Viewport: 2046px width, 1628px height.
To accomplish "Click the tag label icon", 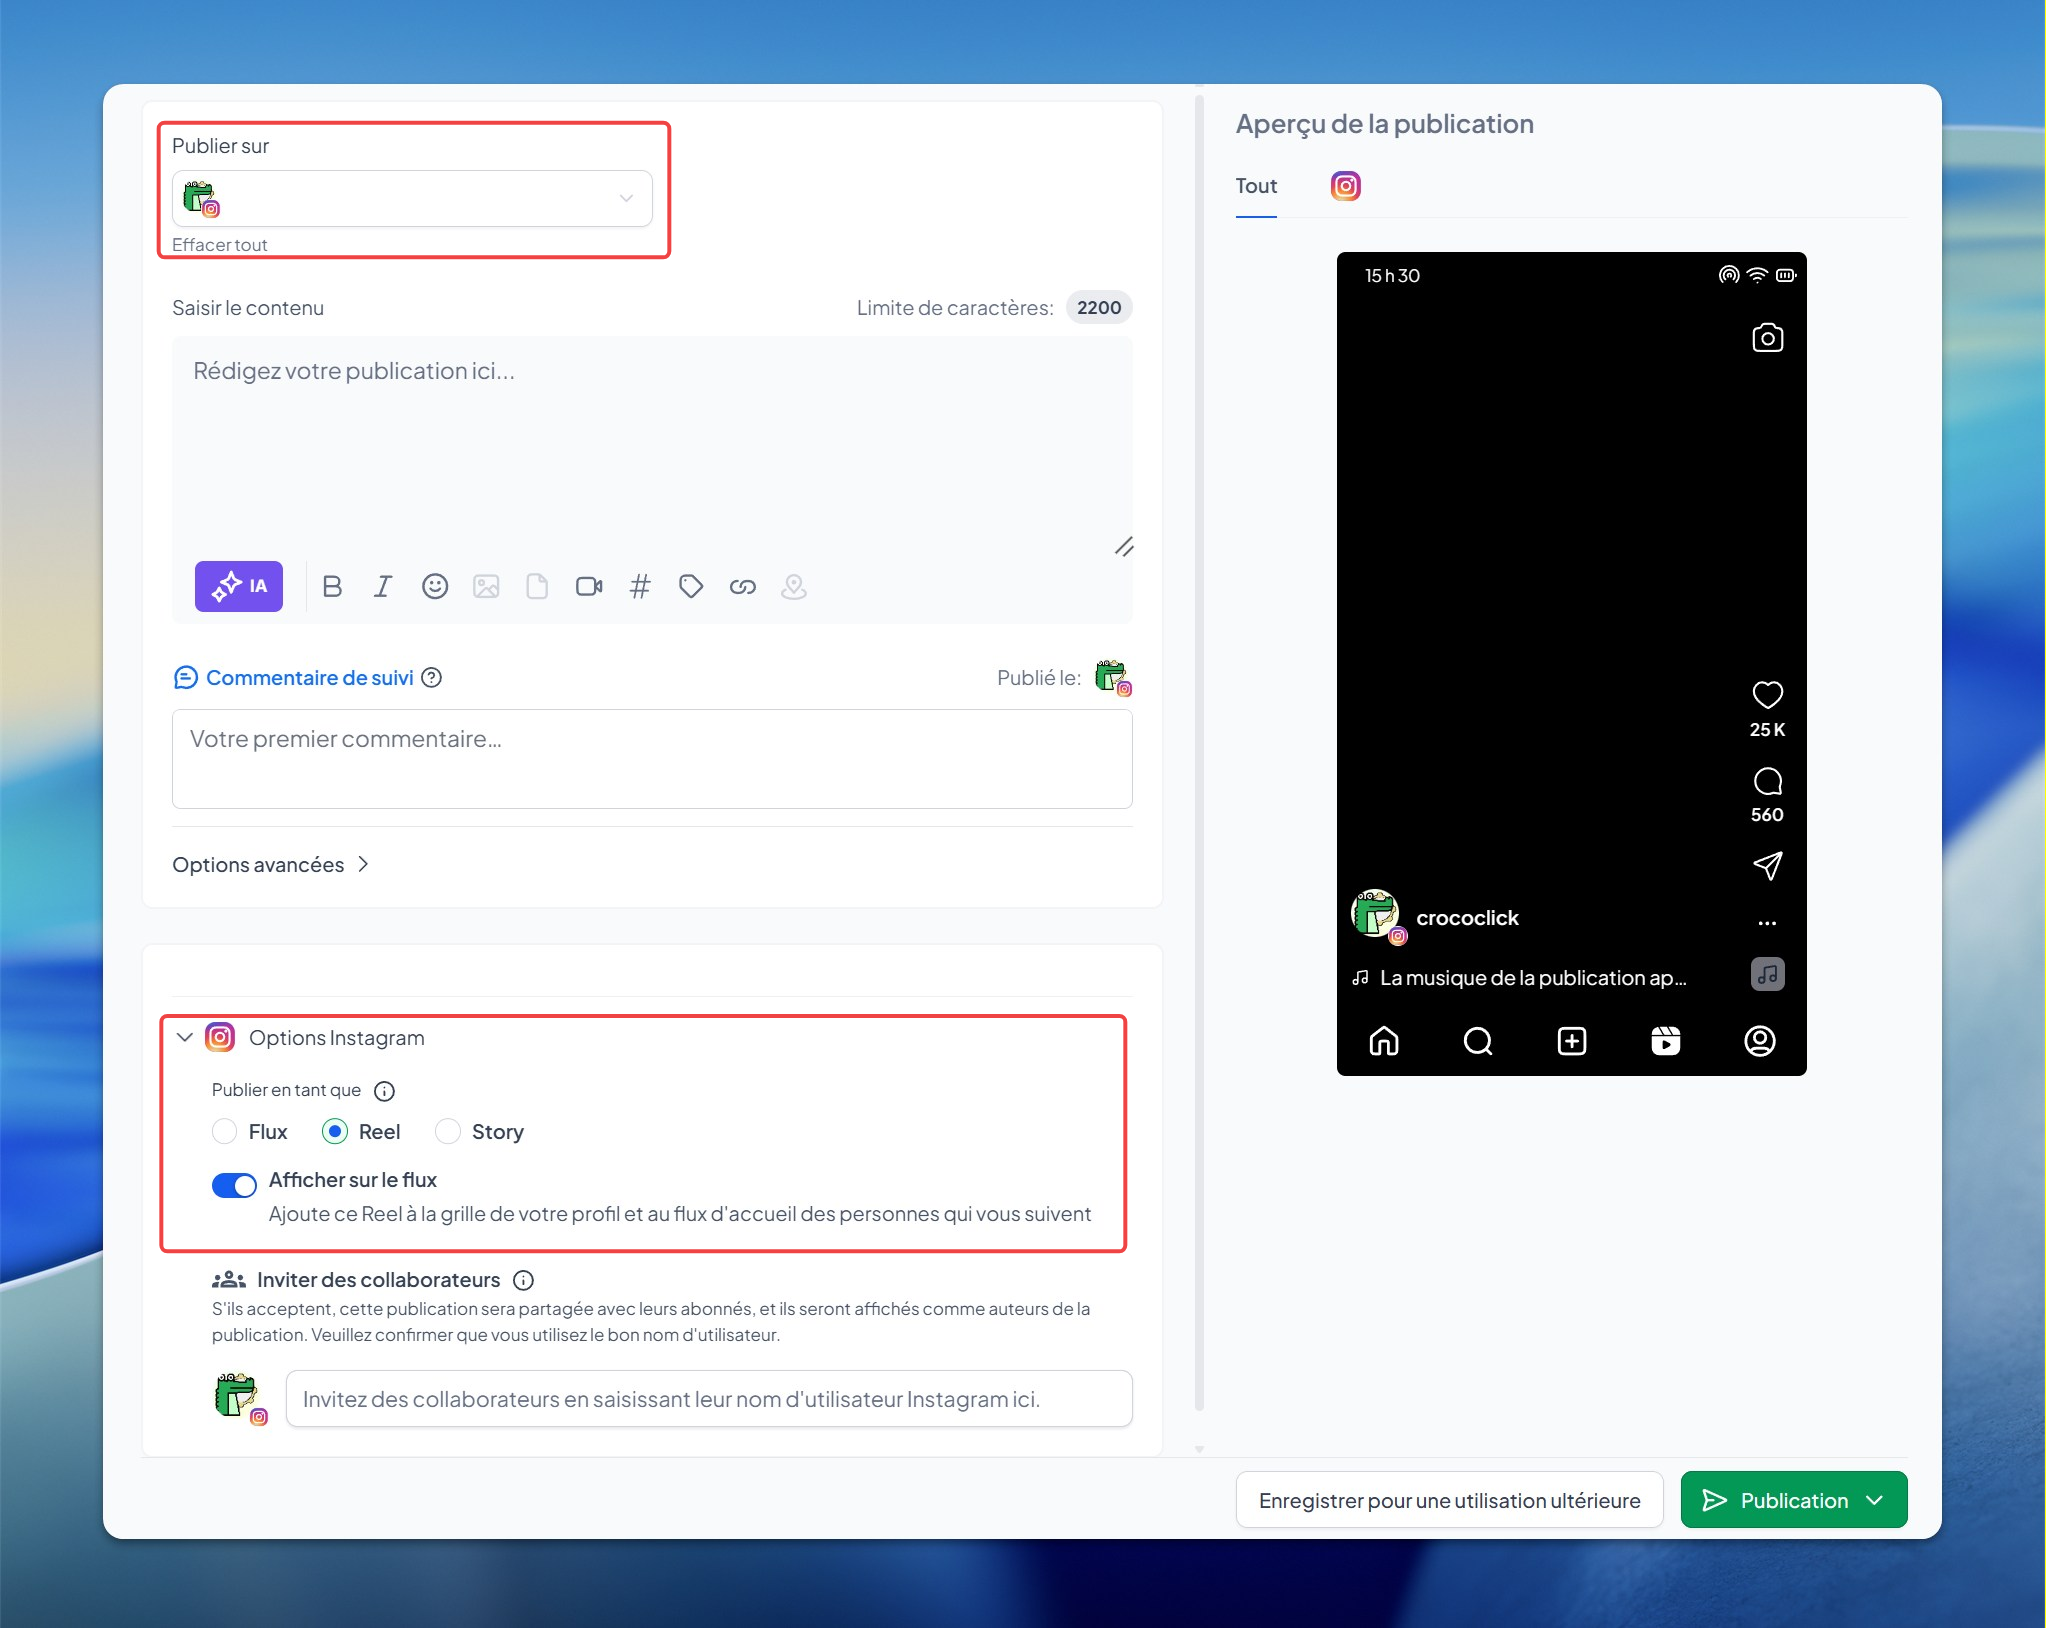I will point(691,586).
